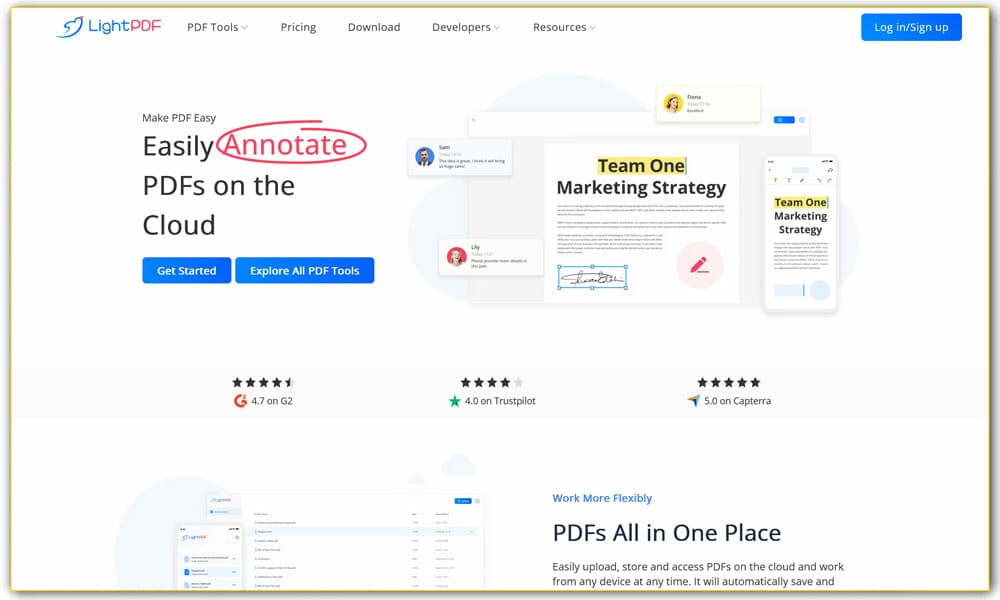The width and height of the screenshot is (1000, 600).
Task: Click the Trustpilot star icon
Action: (455, 399)
